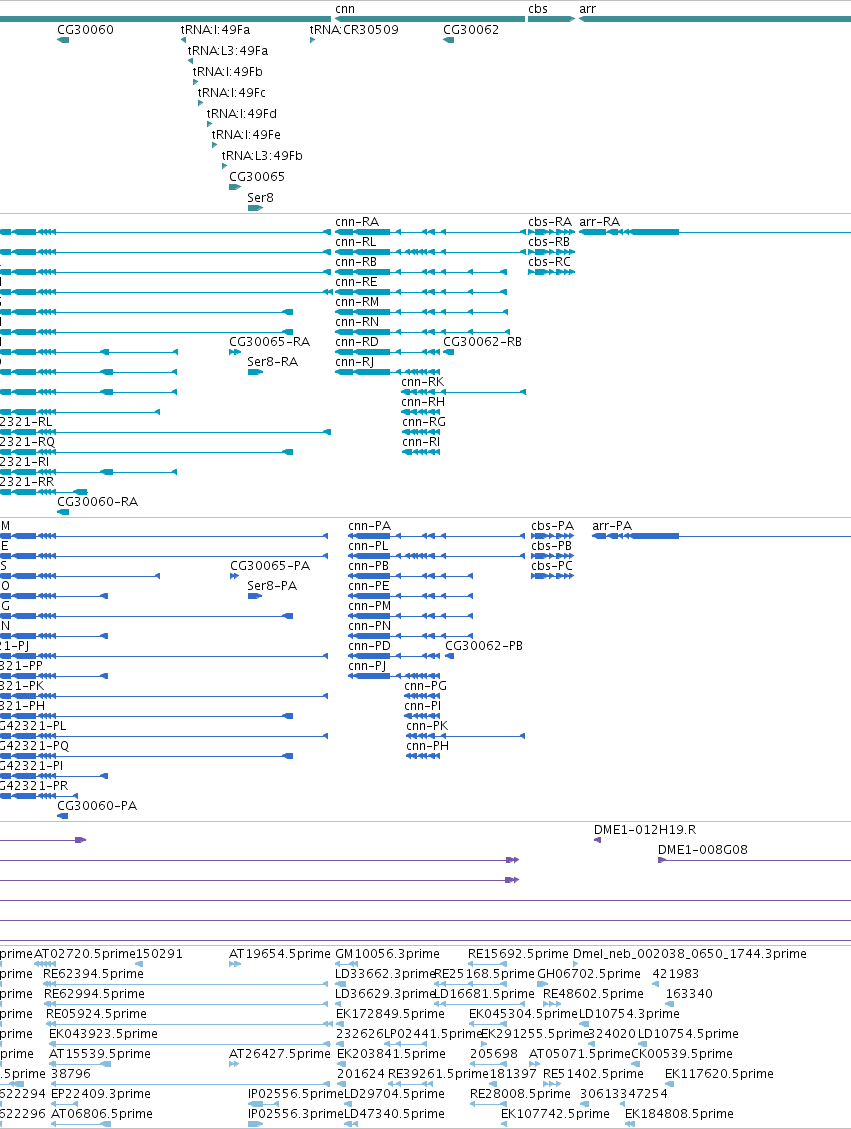851x1129 pixels.
Task: Click the RE15692.5prime EST label
Action: pos(518,954)
